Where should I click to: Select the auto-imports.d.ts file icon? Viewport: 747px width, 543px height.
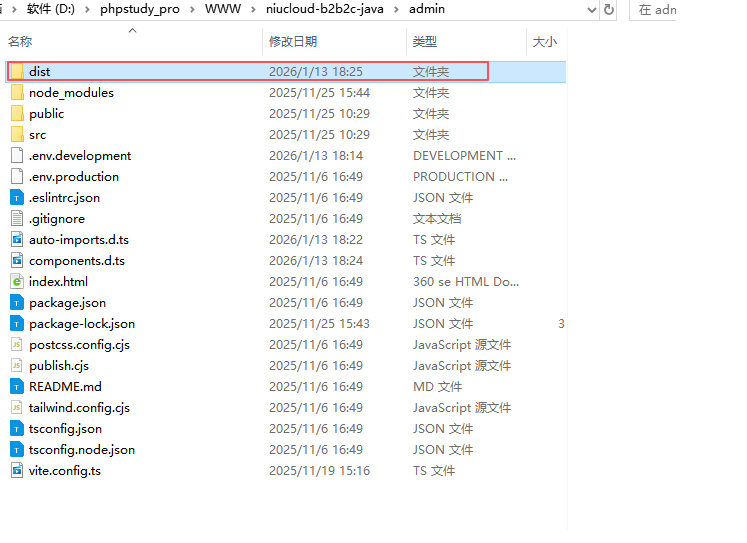tap(17, 240)
